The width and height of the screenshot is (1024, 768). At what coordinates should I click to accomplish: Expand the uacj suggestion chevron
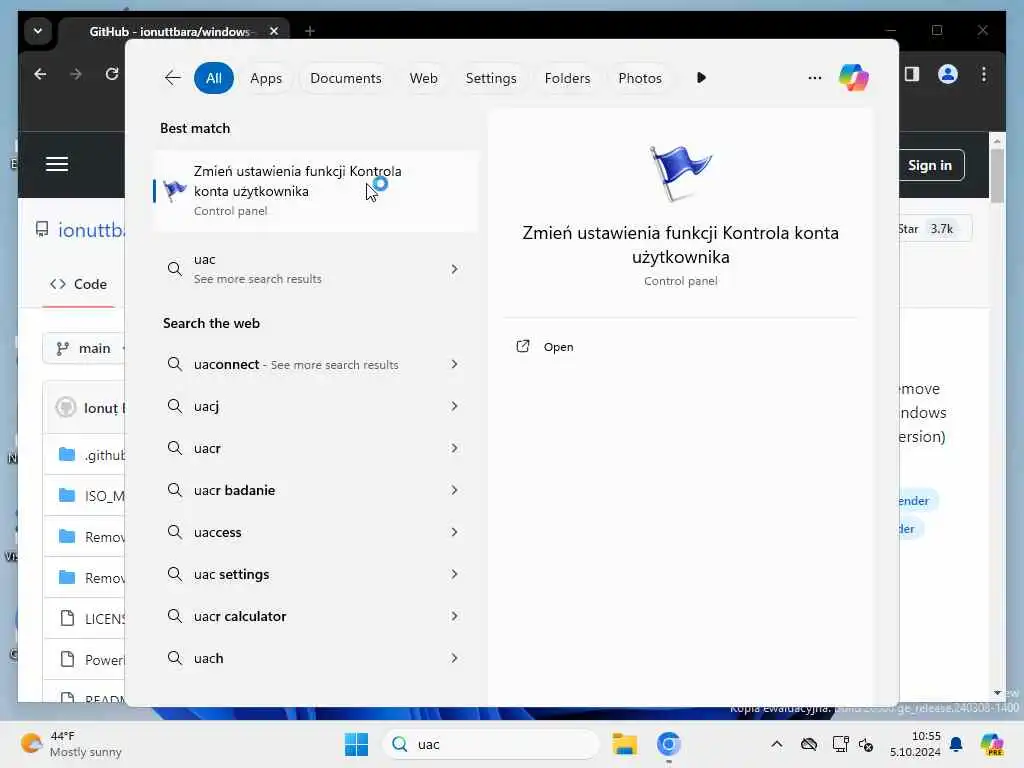pos(454,406)
